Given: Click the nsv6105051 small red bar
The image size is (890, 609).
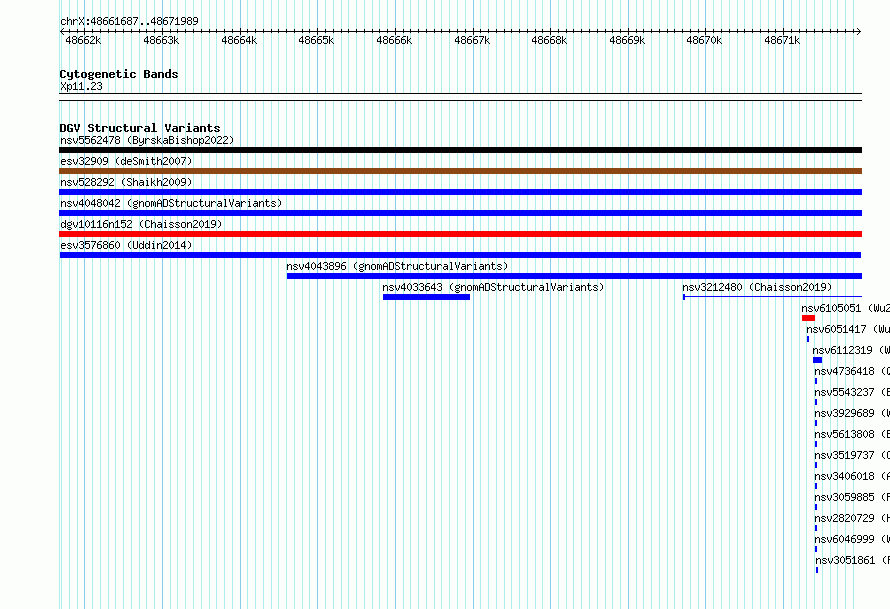Looking at the screenshot, I should pyautogui.click(x=808, y=318).
